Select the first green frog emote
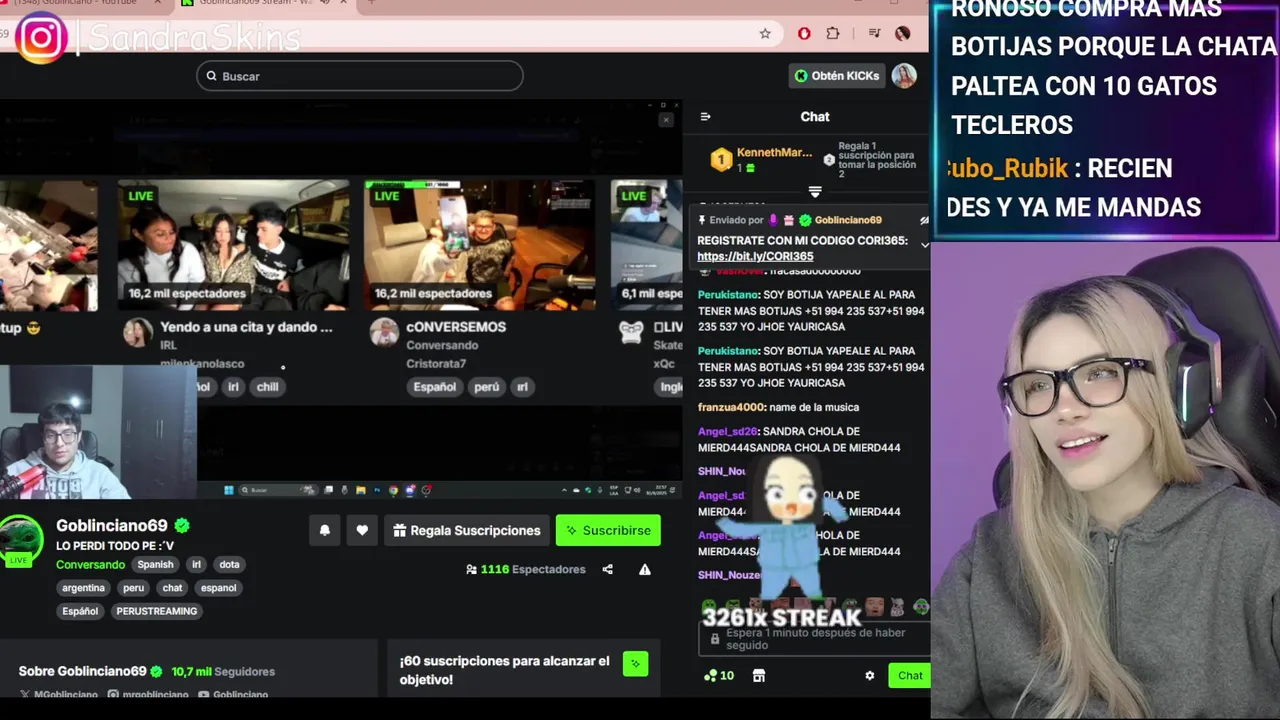This screenshot has height=720, width=1280. tap(709, 607)
